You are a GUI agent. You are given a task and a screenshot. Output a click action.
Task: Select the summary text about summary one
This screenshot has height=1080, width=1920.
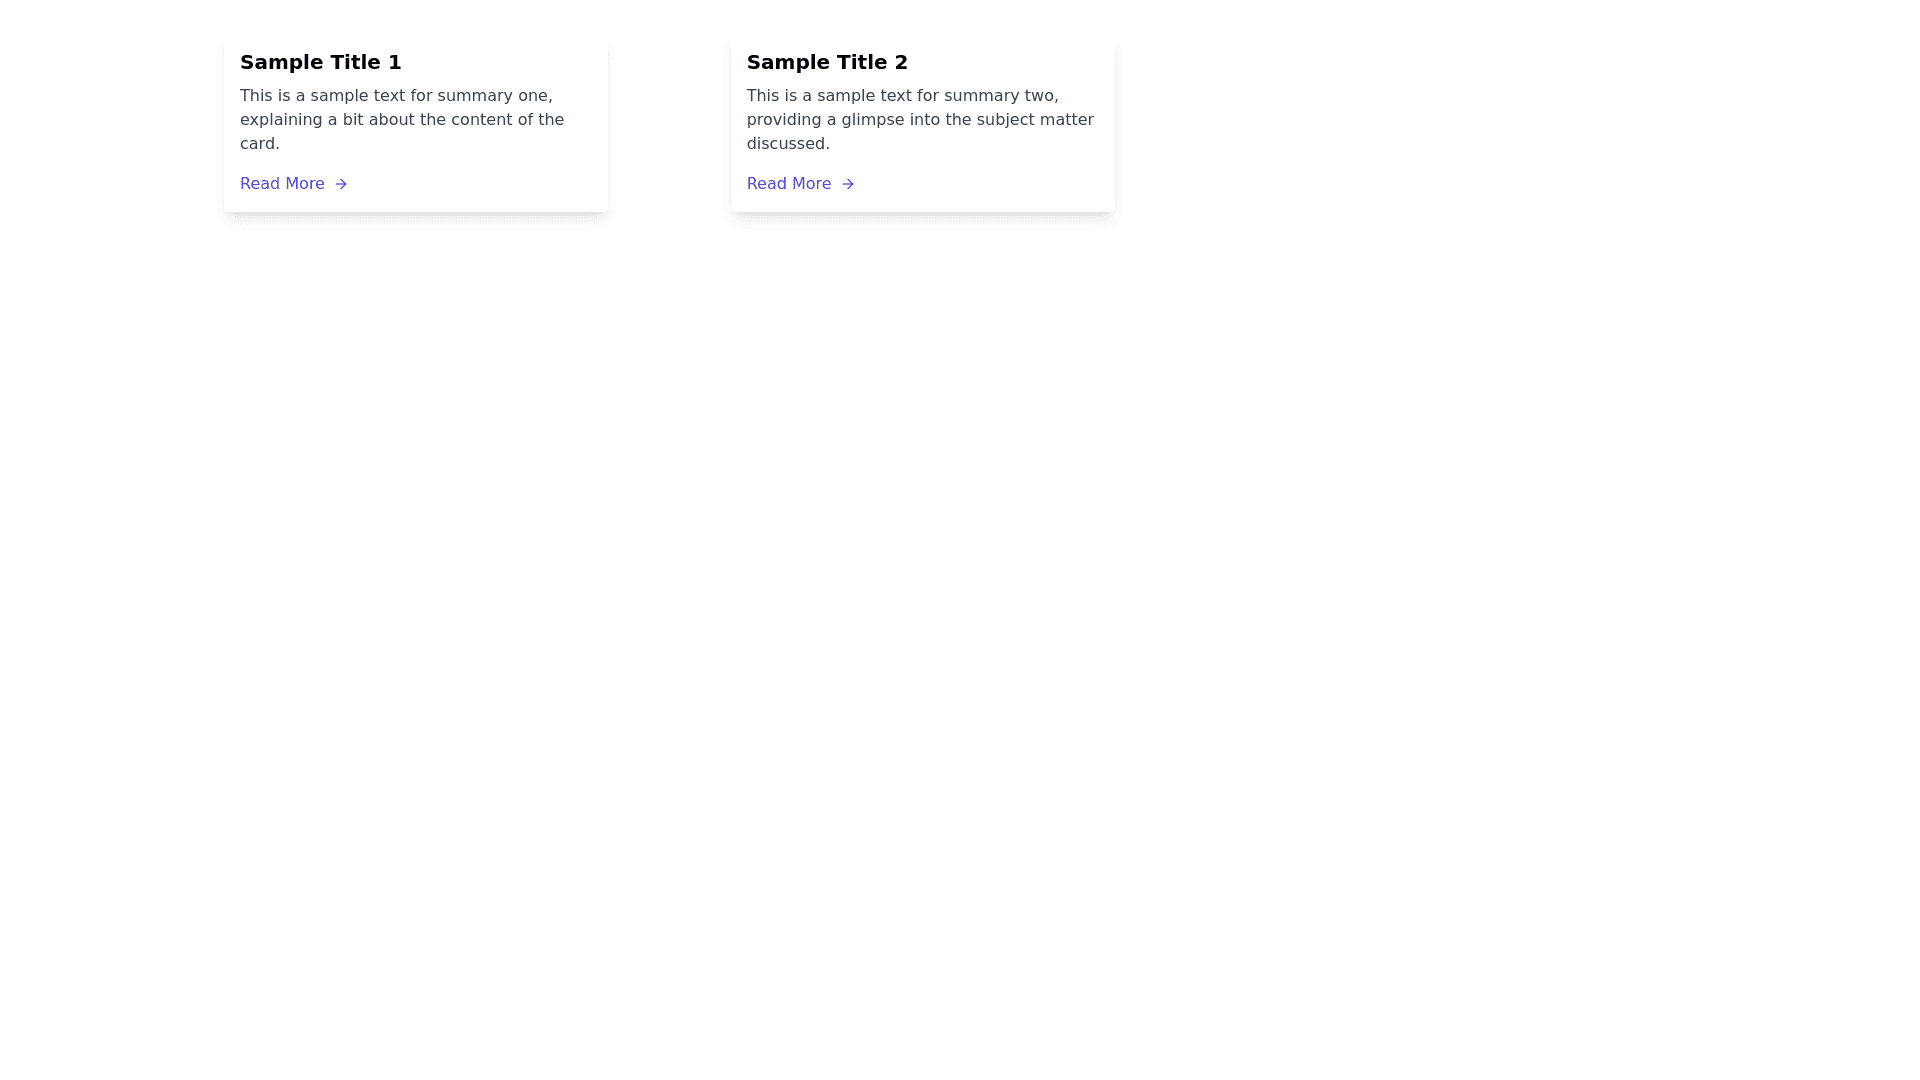401,119
